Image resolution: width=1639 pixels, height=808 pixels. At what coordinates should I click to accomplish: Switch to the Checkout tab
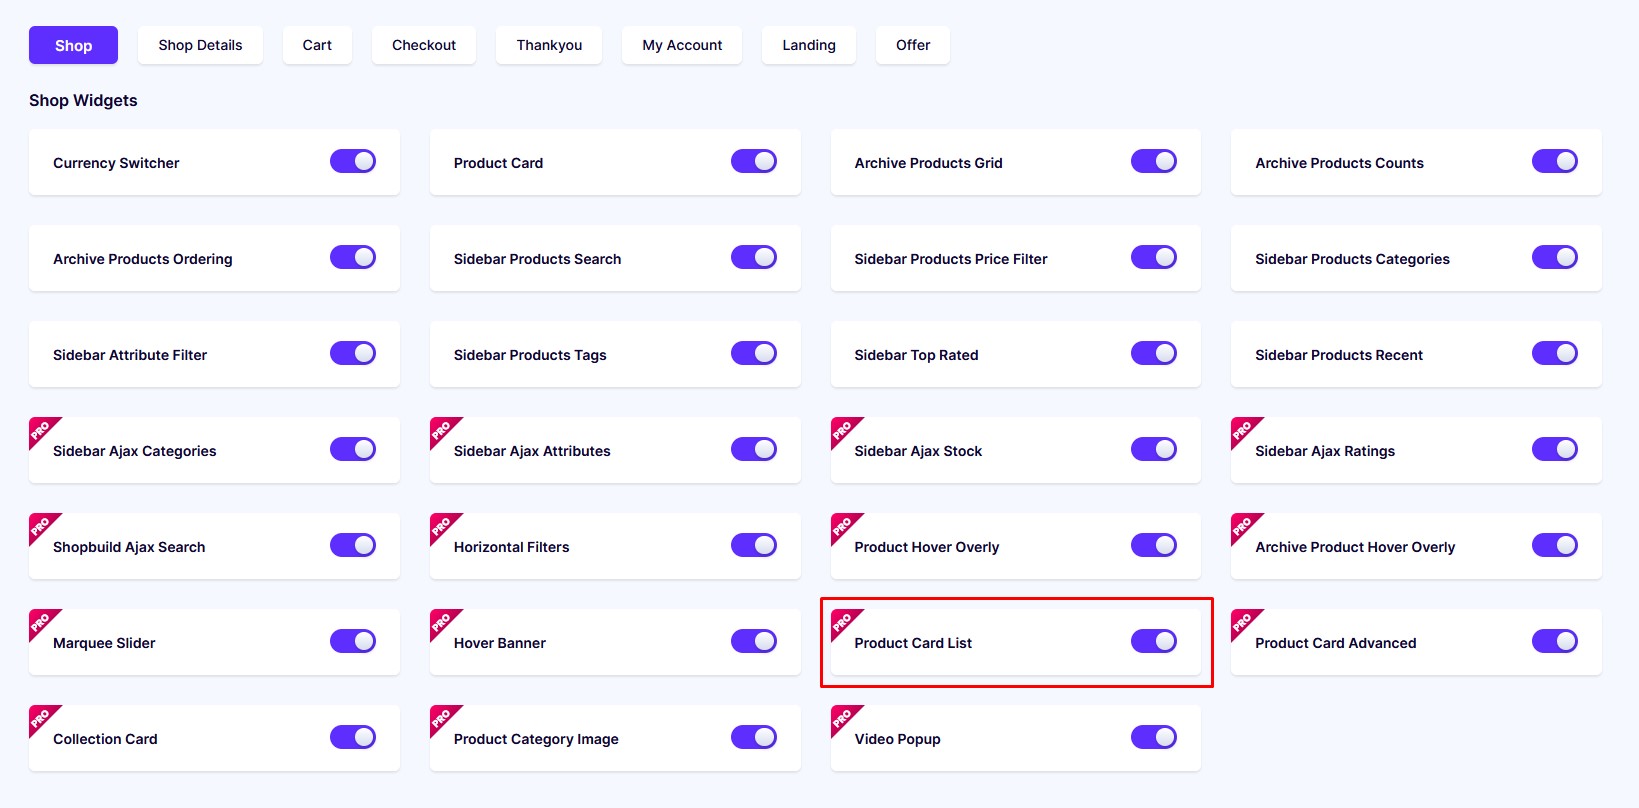(x=424, y=45)
